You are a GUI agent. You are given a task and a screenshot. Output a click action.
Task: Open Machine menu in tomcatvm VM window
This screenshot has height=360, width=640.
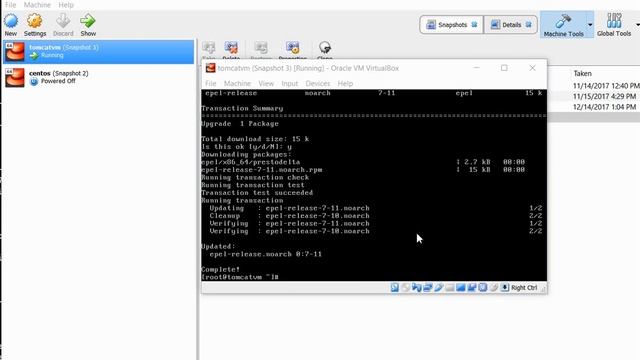pos(237,83)
